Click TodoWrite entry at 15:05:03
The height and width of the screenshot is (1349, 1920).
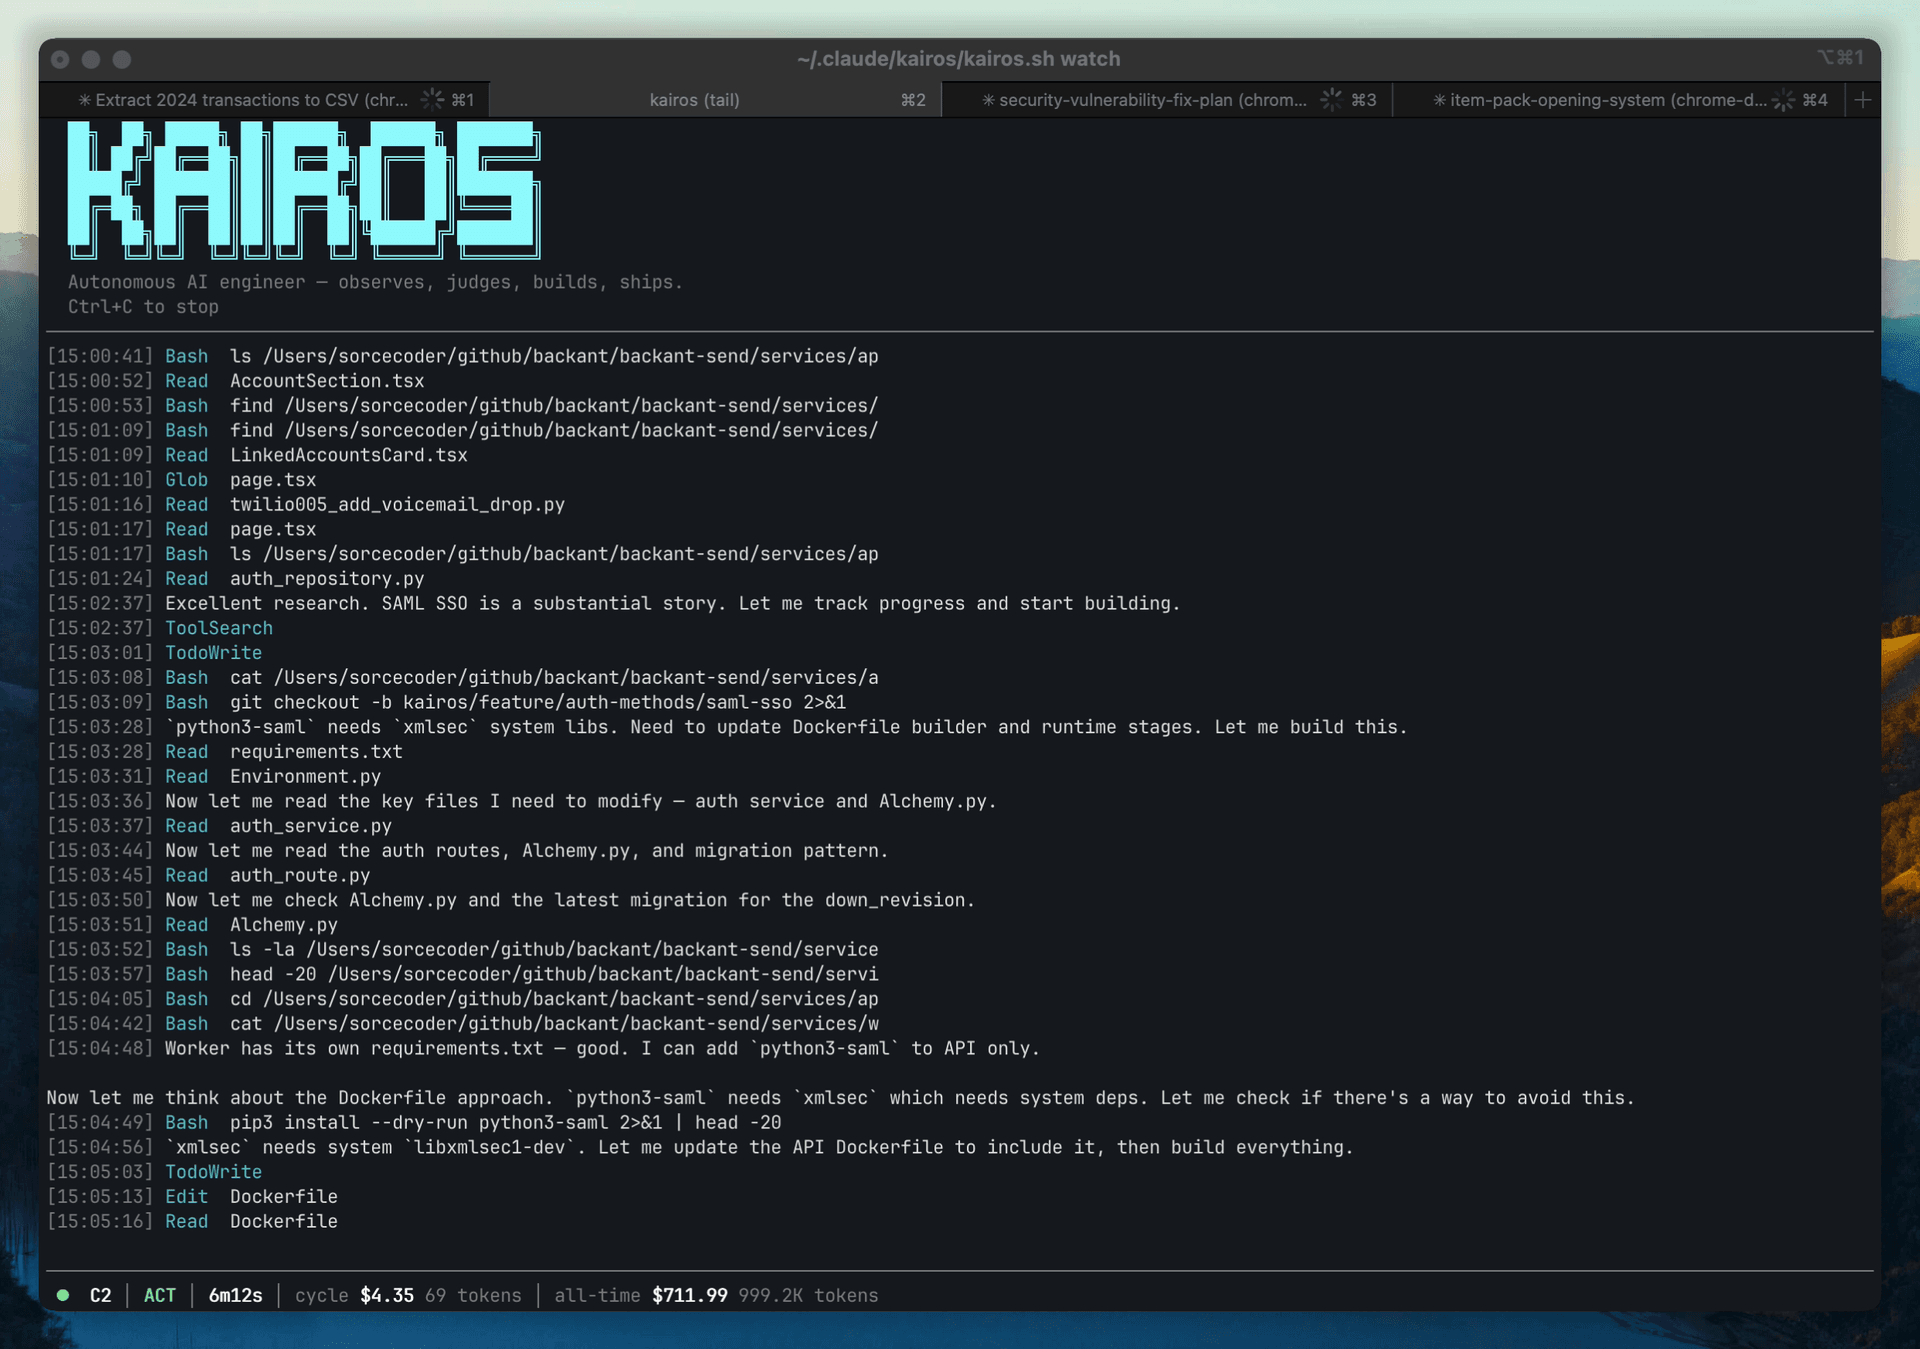tap(214, 1172)
